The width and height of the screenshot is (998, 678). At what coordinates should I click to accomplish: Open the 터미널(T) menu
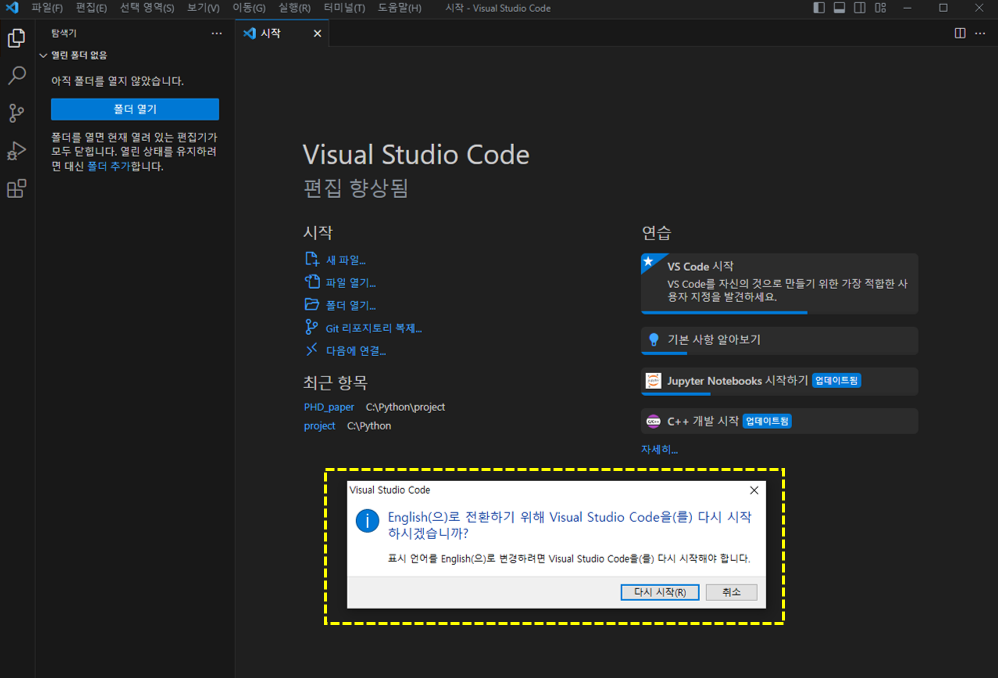tap(344, 8)
